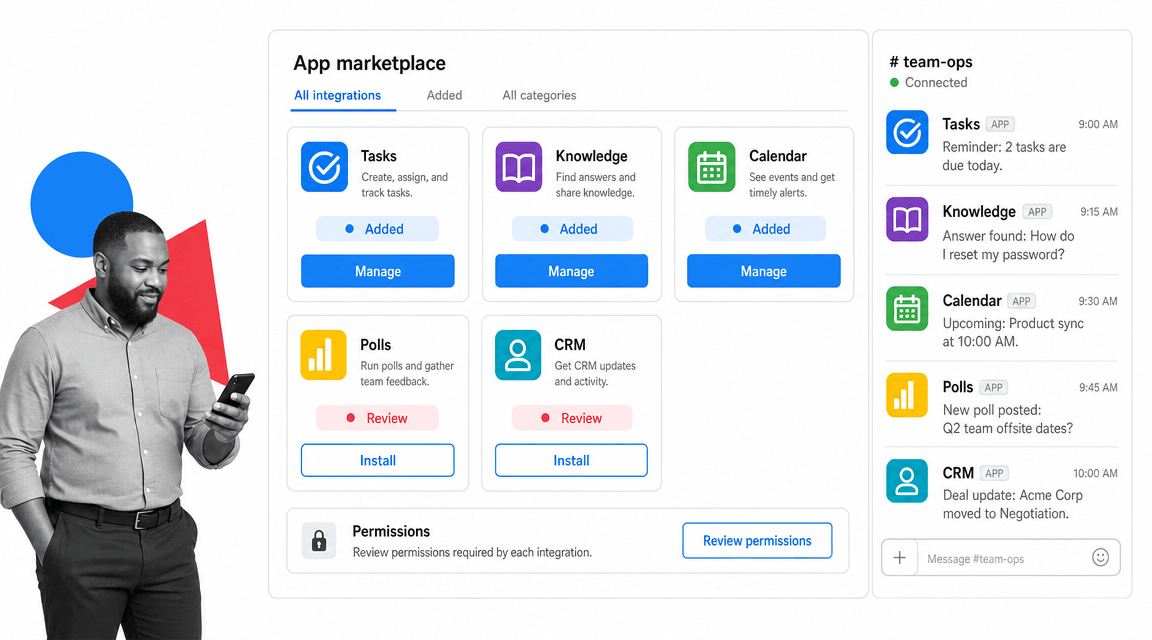The height and width of the screenshot is (640, 1152).
Task: Click the APP tag next to Knowledge message
Action: coord(1037,212)
